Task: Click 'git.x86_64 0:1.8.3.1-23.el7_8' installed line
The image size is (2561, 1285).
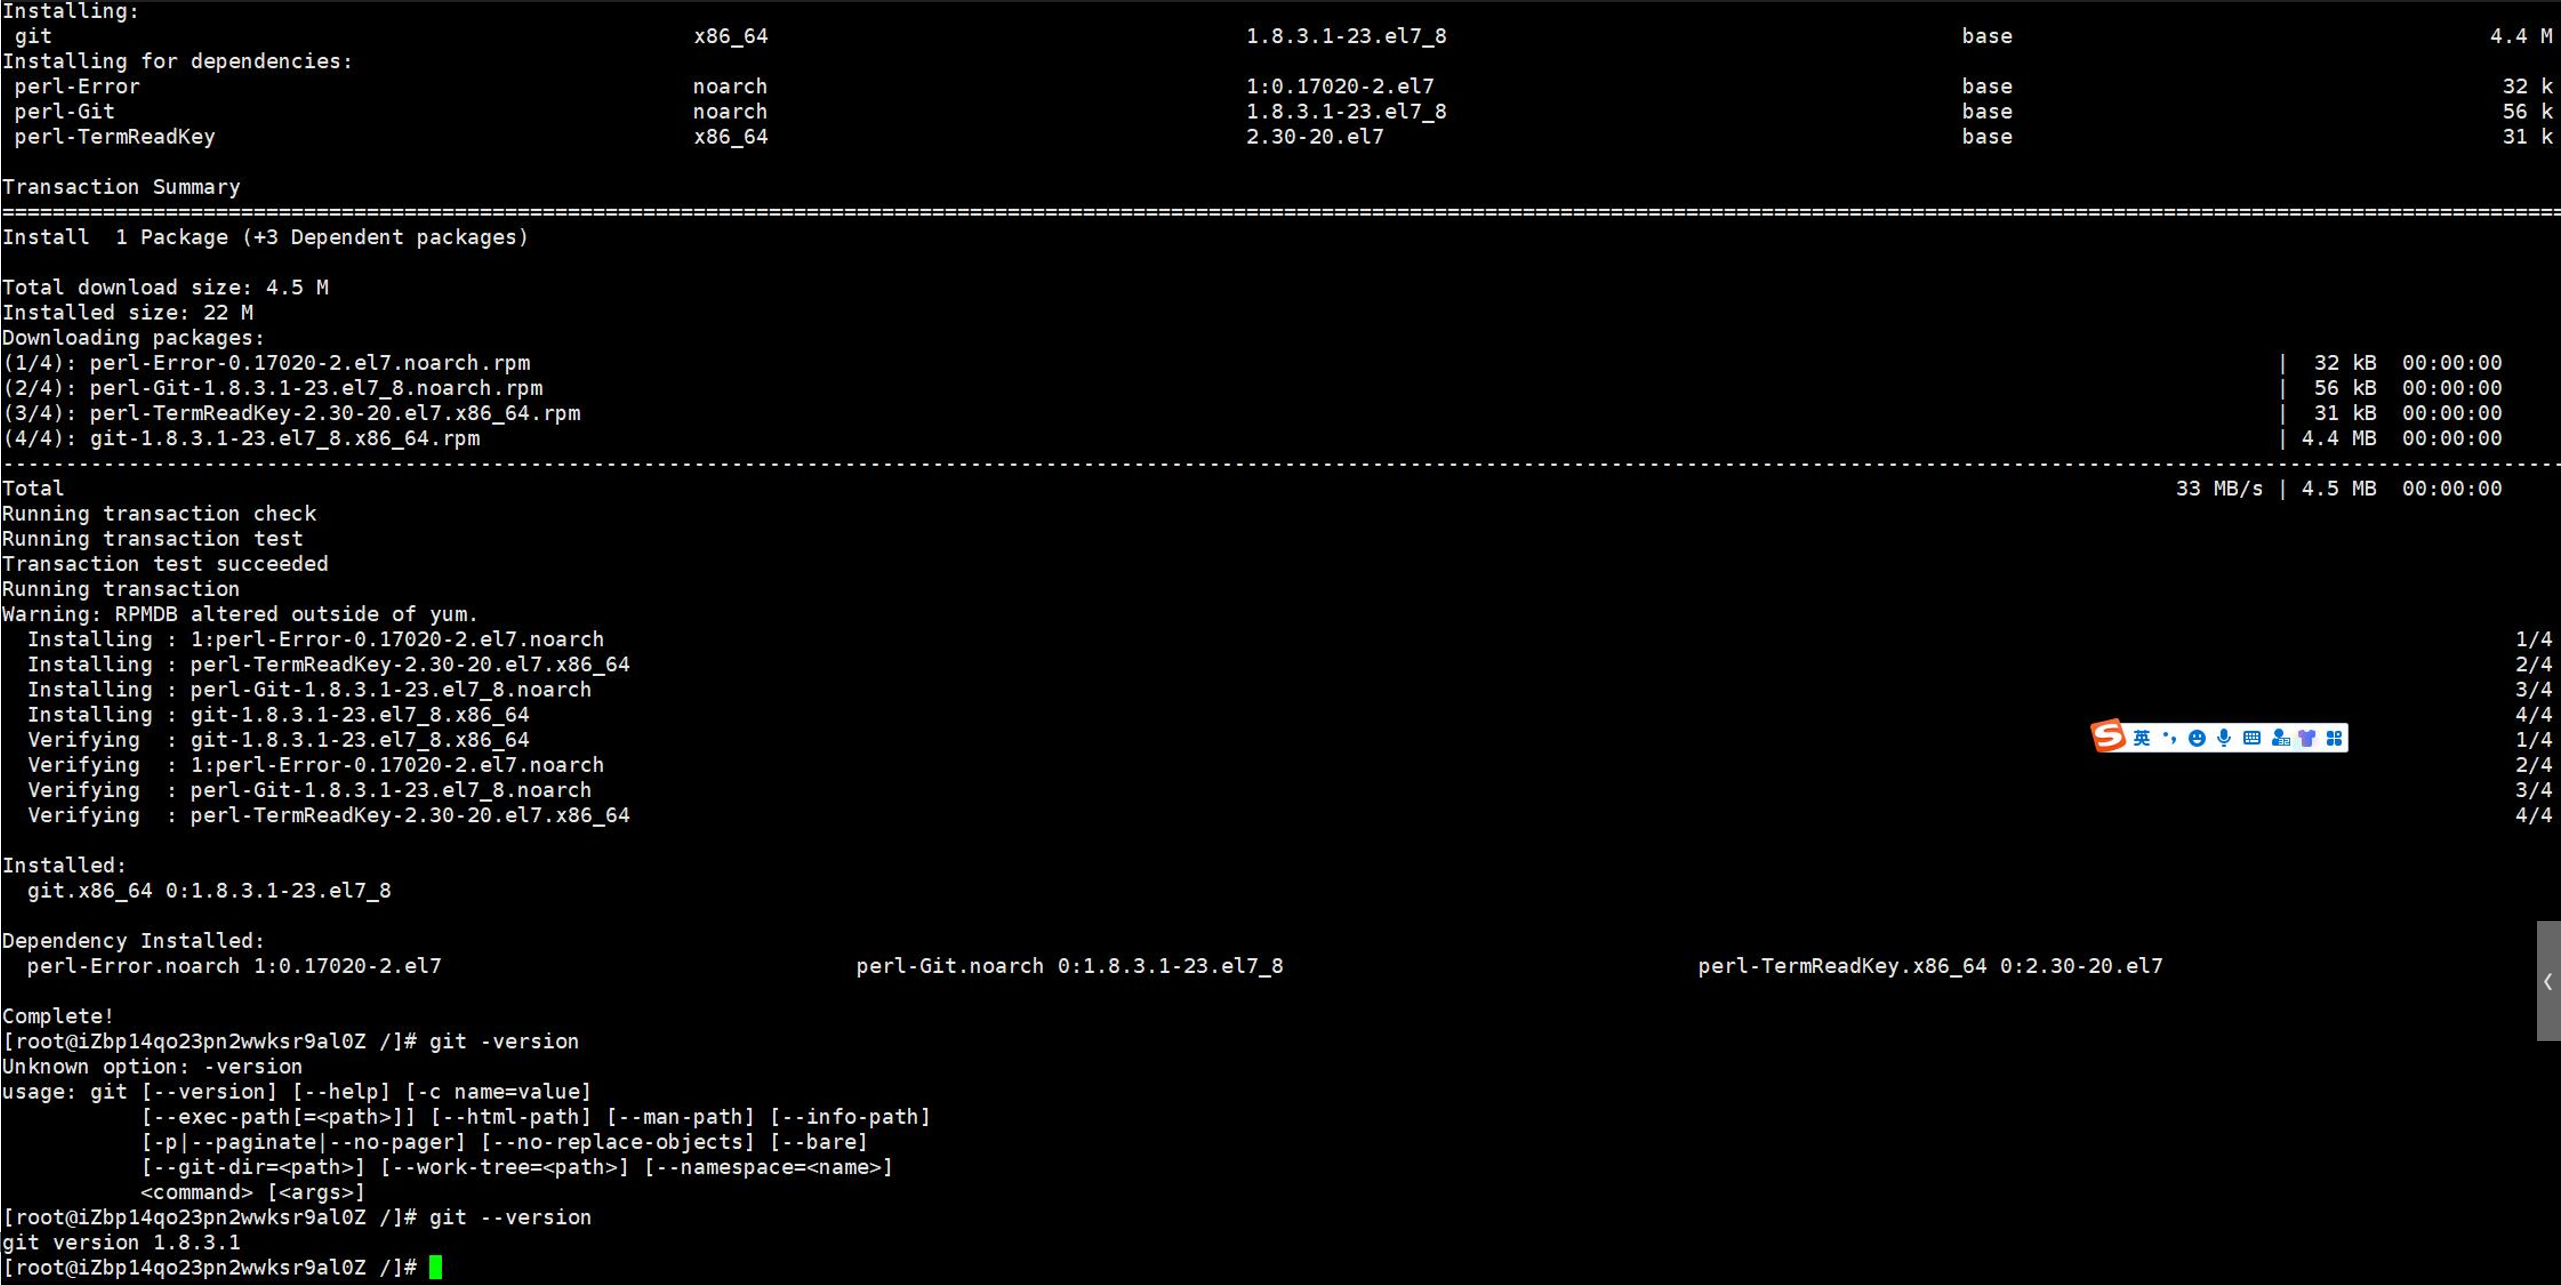Action: 209,890
